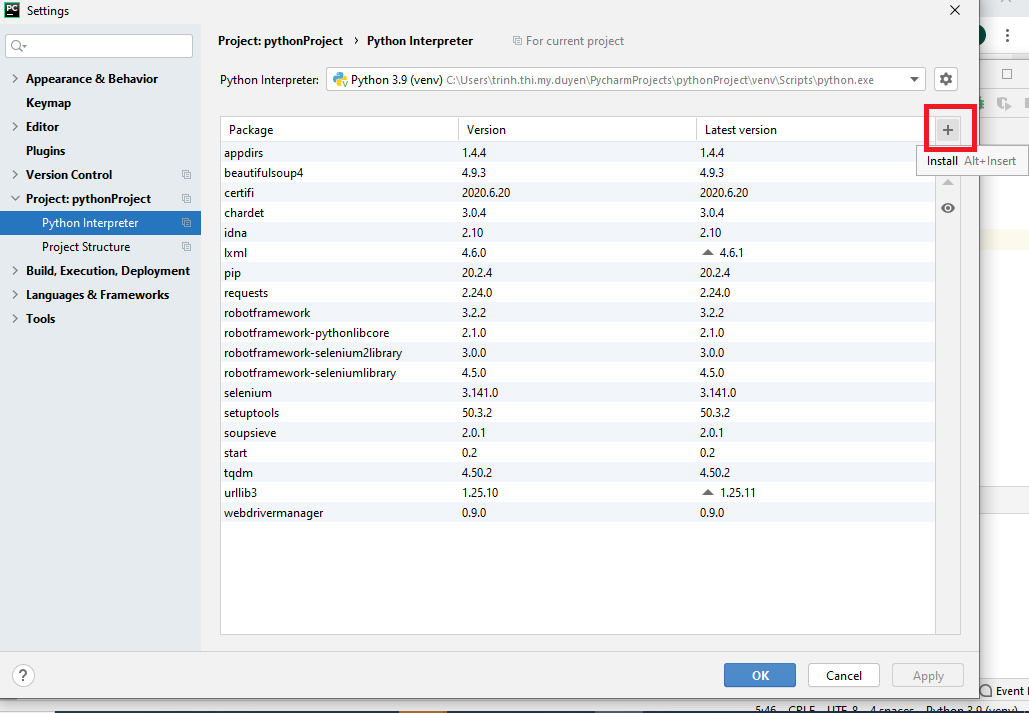Open the Python Interpreter dropdown arrow
This screenshot has width=1029, height=713.
tap(914, 79)
